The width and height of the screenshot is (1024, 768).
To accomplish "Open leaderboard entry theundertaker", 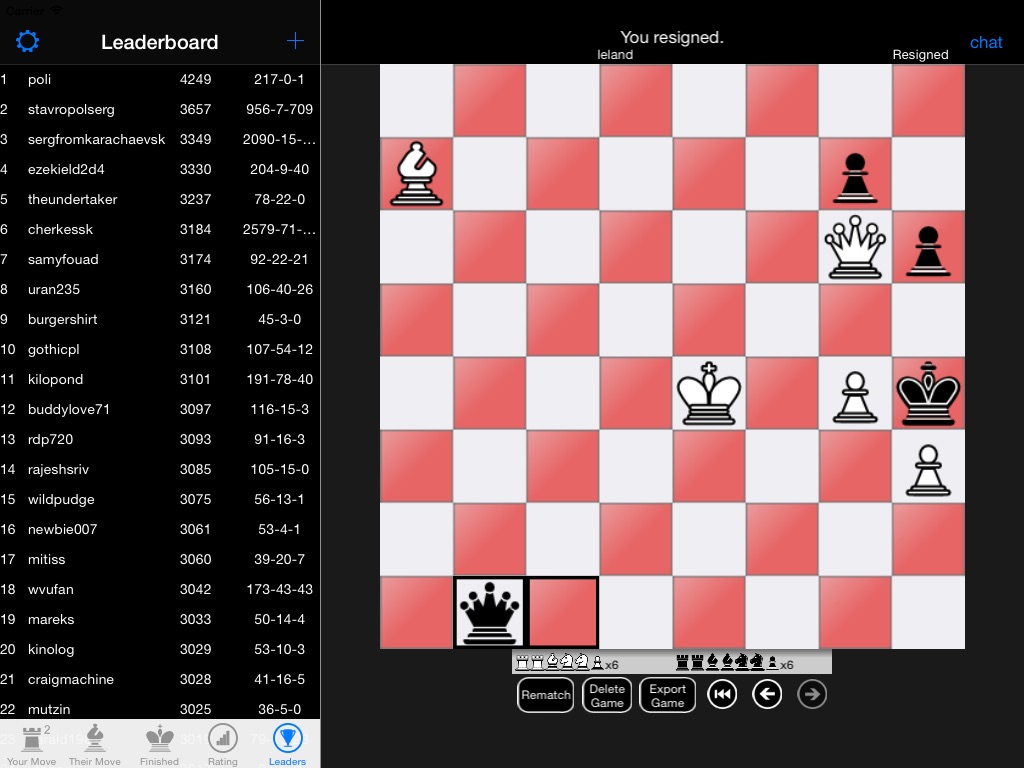I will click(x=160, y=199).
